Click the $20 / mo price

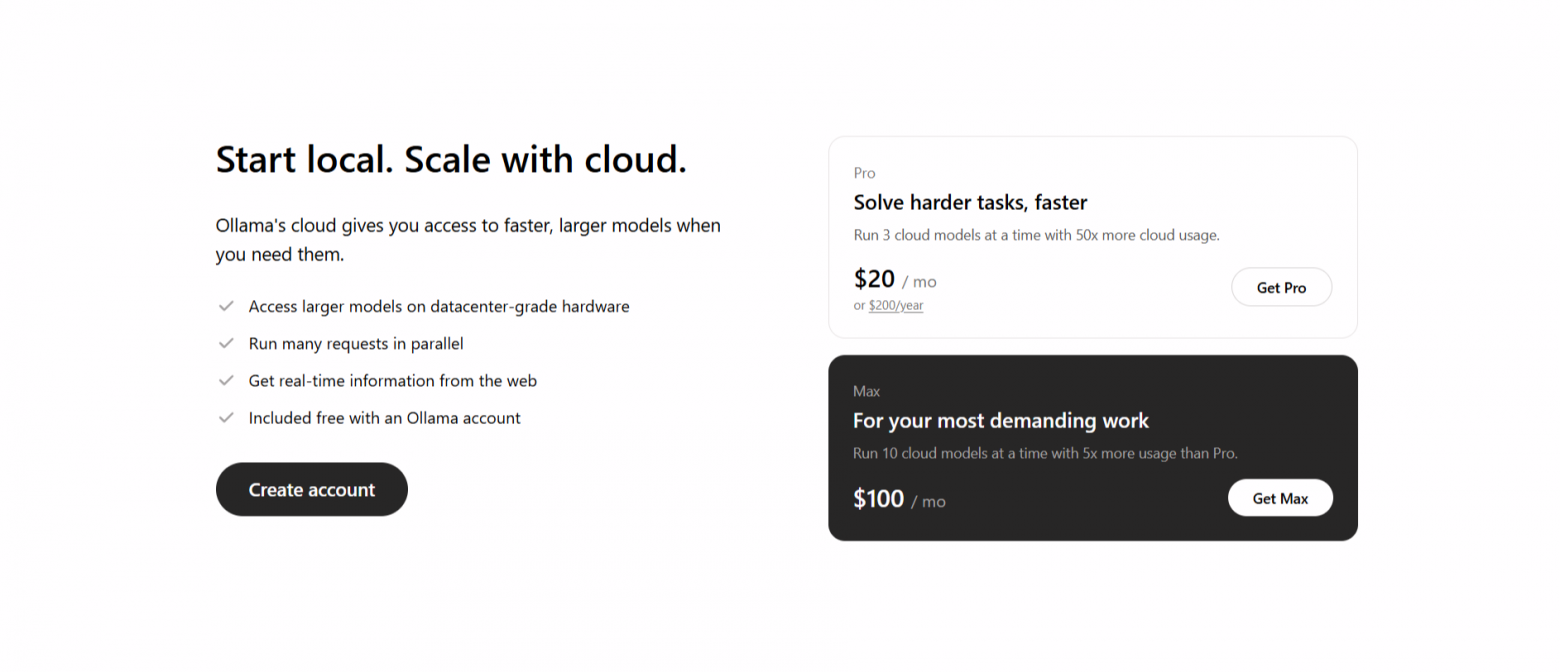(895, 279)
